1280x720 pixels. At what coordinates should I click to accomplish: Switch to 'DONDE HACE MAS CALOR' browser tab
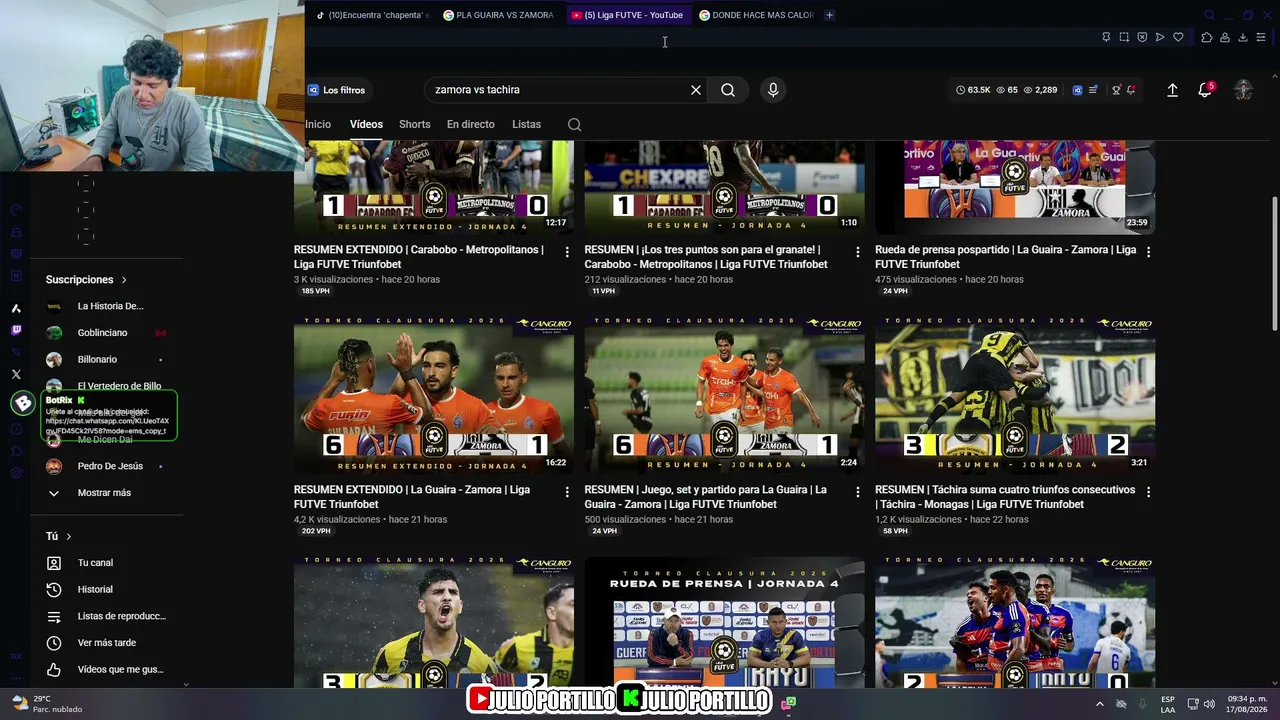click(757, 15)
